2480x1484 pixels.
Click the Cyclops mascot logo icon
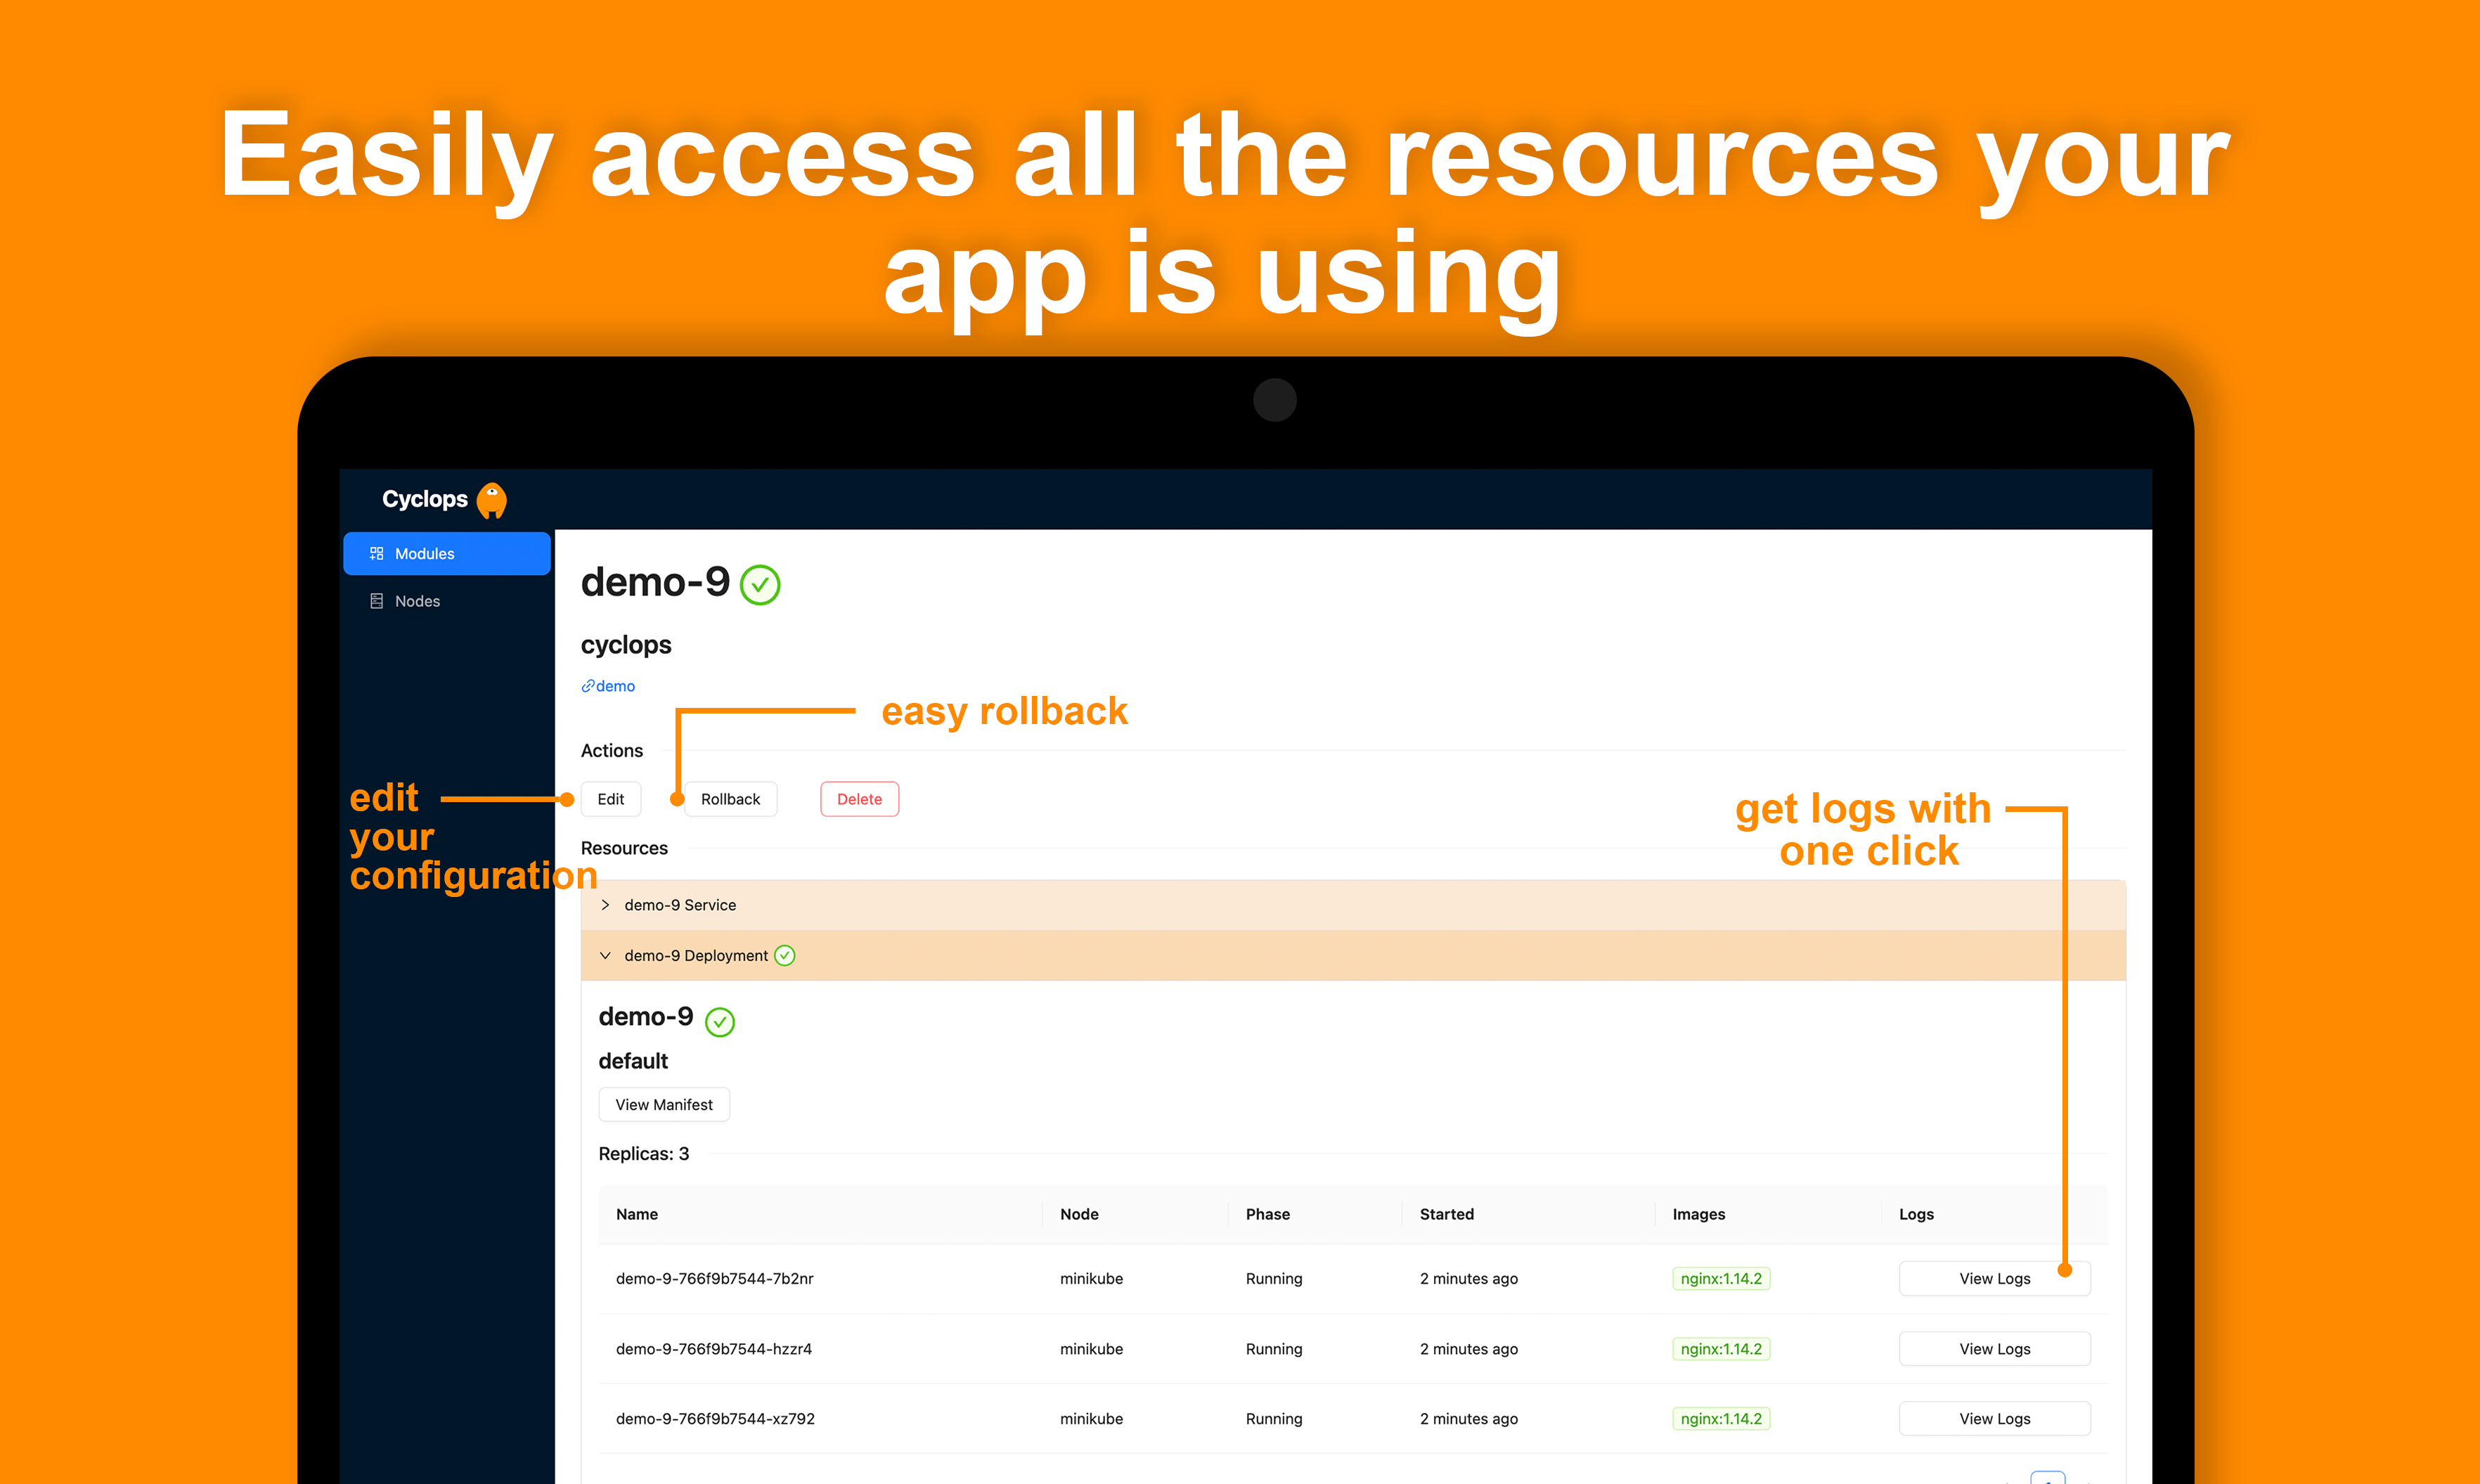pyautogui.click(x=491, y=500)
